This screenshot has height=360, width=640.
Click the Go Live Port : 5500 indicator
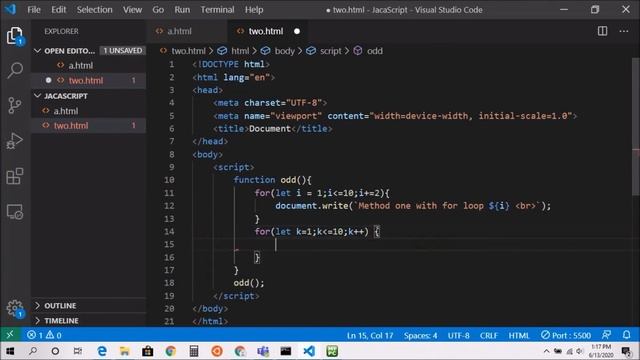[566, 335]
